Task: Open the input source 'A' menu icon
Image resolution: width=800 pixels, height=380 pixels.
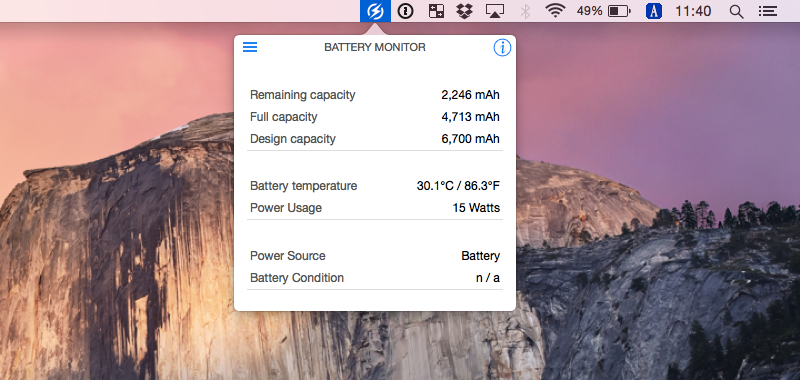Action: pyautogui.click(x=654, y=11)
